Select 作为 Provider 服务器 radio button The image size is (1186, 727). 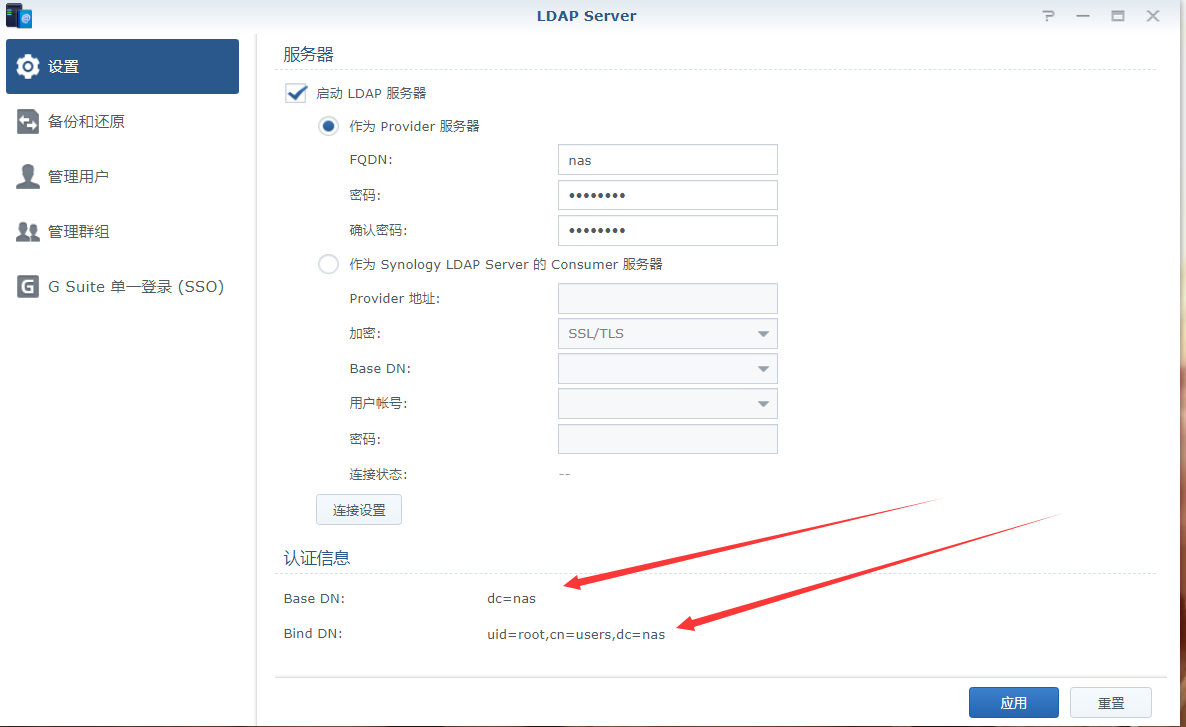coord(328,126)
